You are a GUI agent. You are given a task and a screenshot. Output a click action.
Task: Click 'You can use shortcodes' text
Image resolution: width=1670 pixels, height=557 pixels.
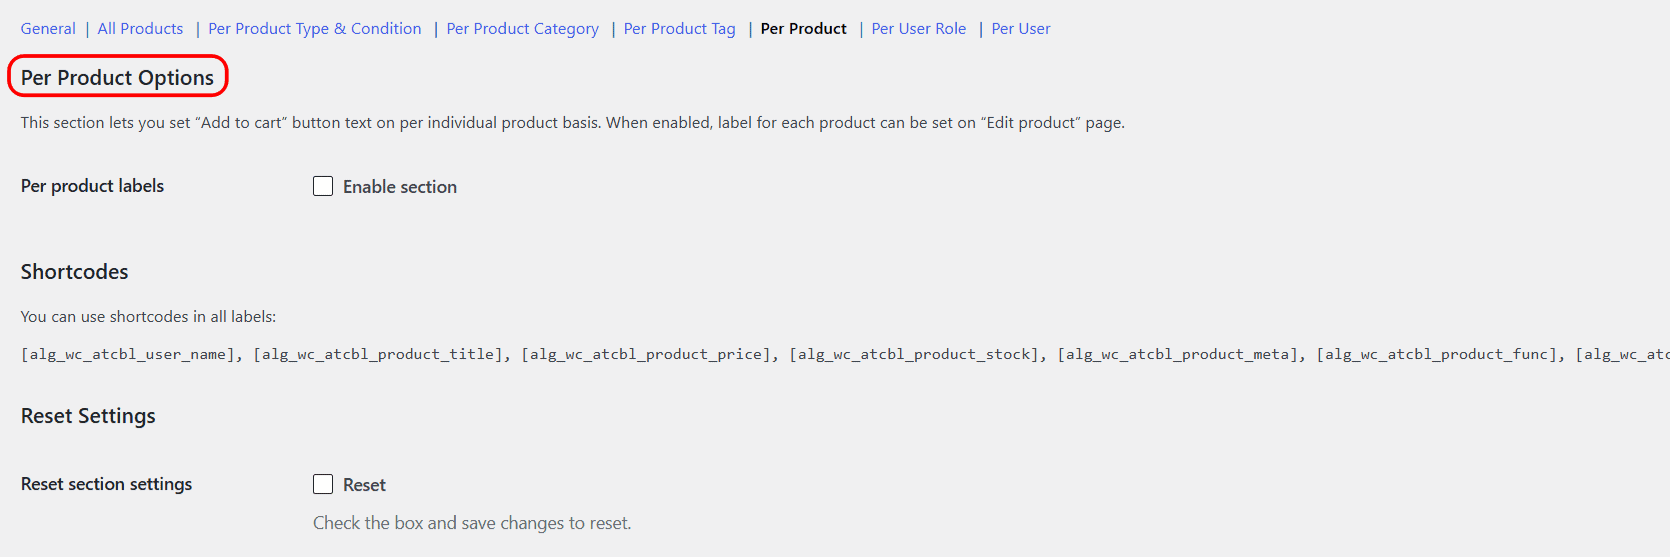click(148, 317)
